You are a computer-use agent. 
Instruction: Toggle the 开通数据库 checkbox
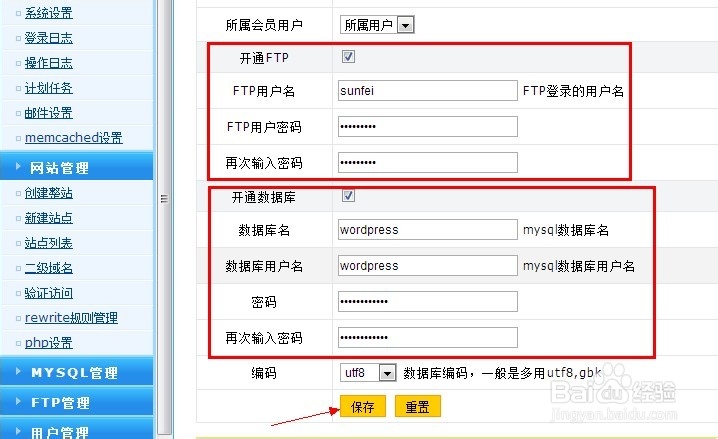(348, 196)
